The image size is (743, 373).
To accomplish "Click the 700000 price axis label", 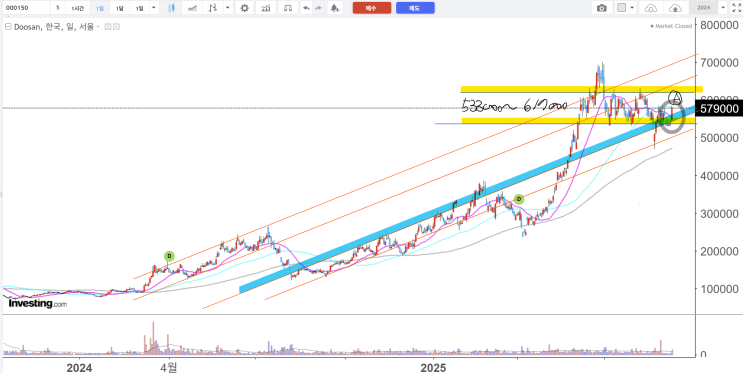I will pyautogui.click(x=718, y=63).
